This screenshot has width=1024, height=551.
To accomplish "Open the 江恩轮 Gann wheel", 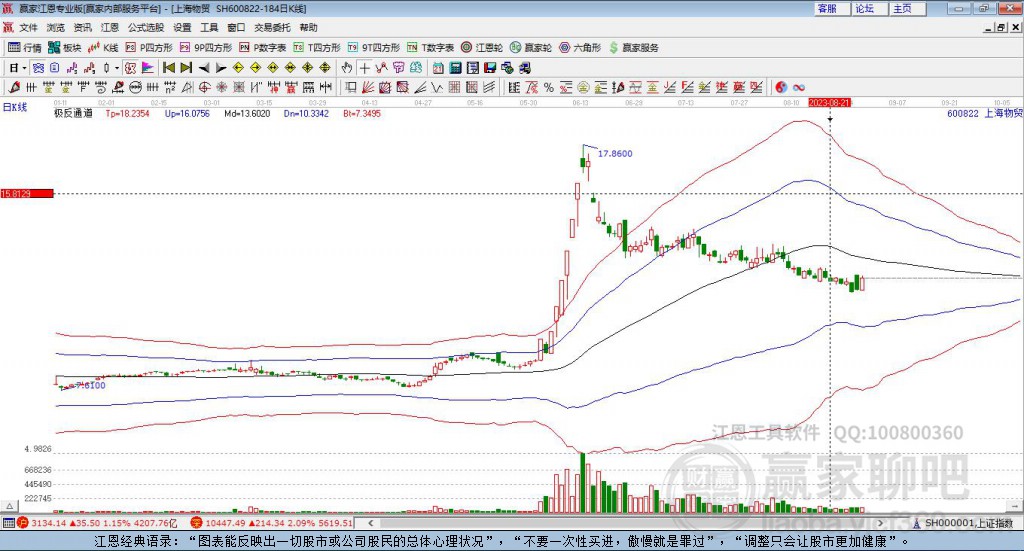I will point(482,48).
